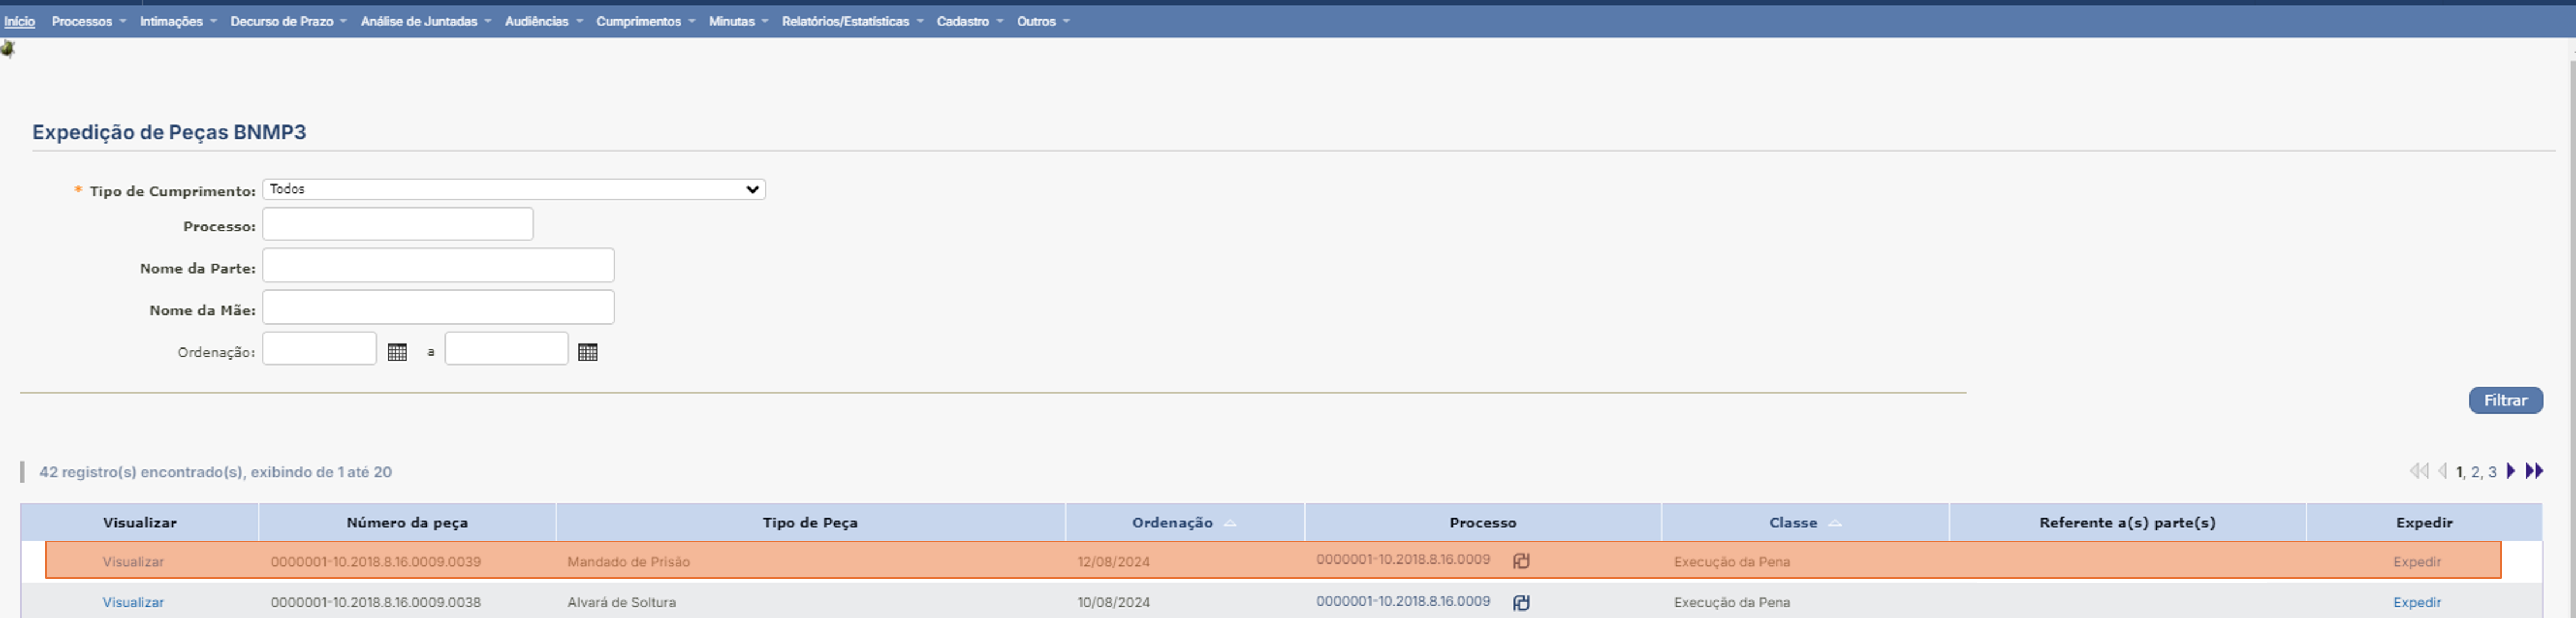Image resolution: width=2576 pixels, height=618 pixels.
Task: Expand the Processos menu
Action: pos(88,21)
